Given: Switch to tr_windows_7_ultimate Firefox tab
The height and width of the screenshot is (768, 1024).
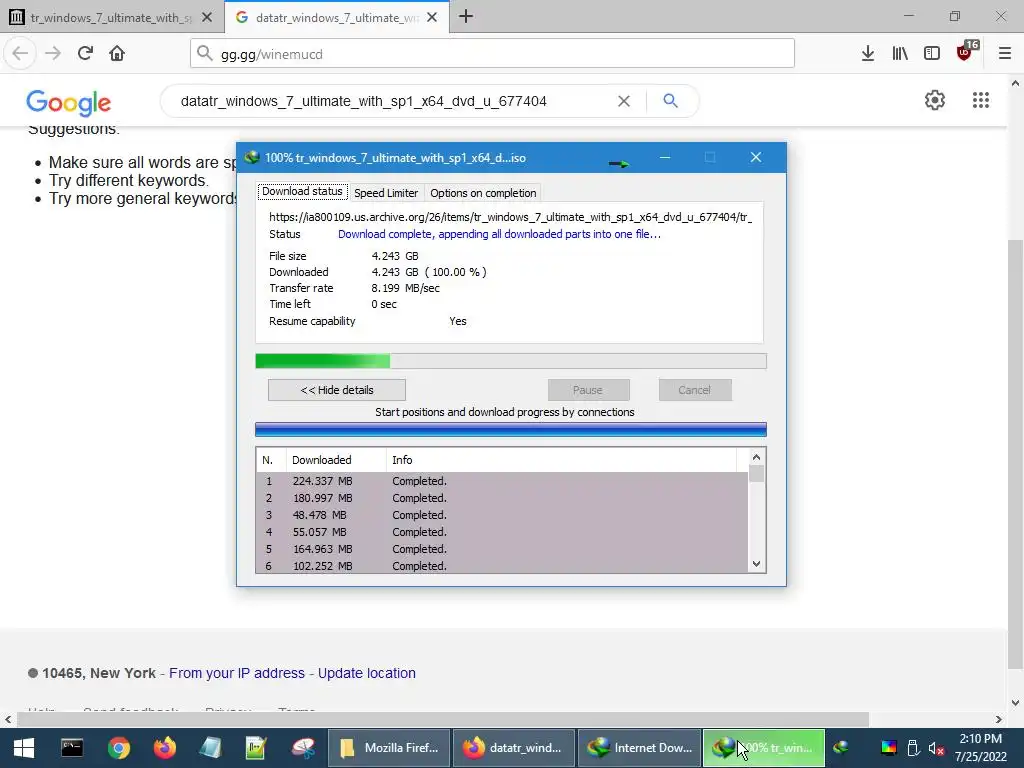Looking at the screenshot, I should pos(111,18).
